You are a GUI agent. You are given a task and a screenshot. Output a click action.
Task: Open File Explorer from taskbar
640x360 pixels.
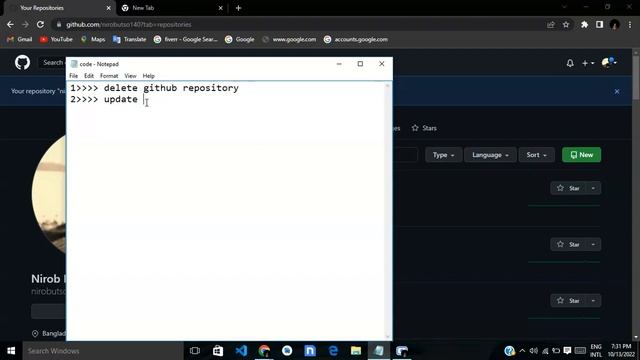tap(356, 351)
